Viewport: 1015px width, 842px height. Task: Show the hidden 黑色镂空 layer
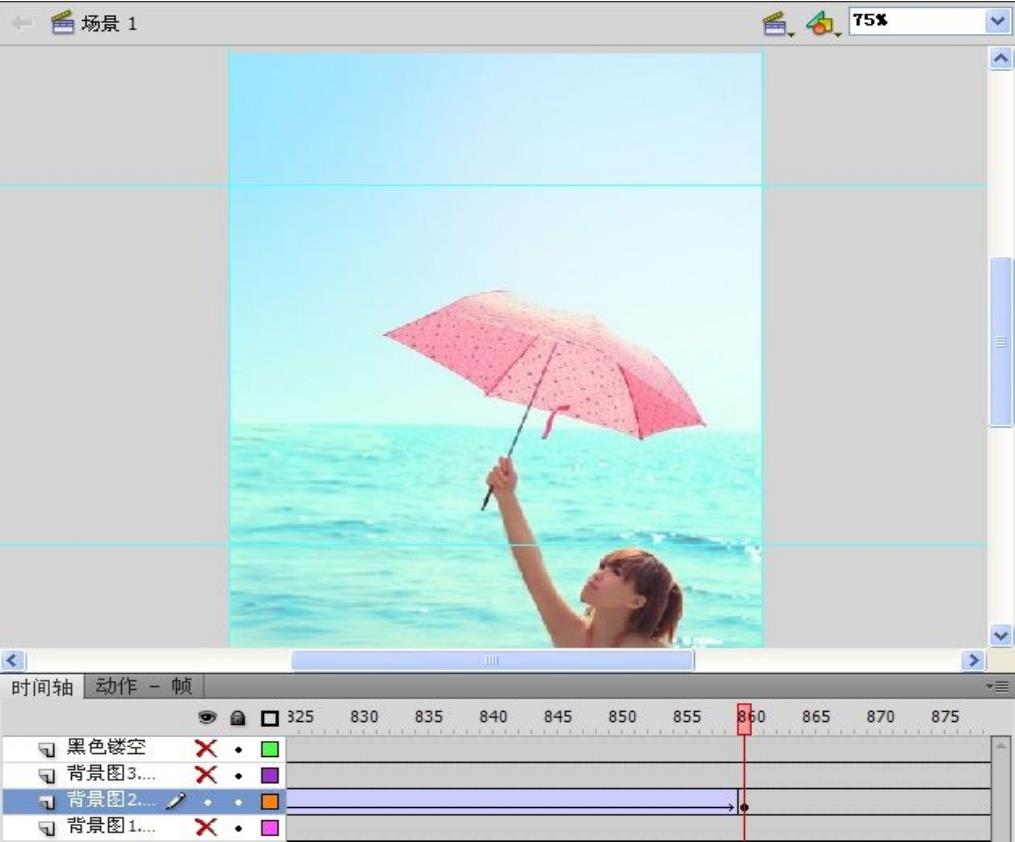point(206,748)
